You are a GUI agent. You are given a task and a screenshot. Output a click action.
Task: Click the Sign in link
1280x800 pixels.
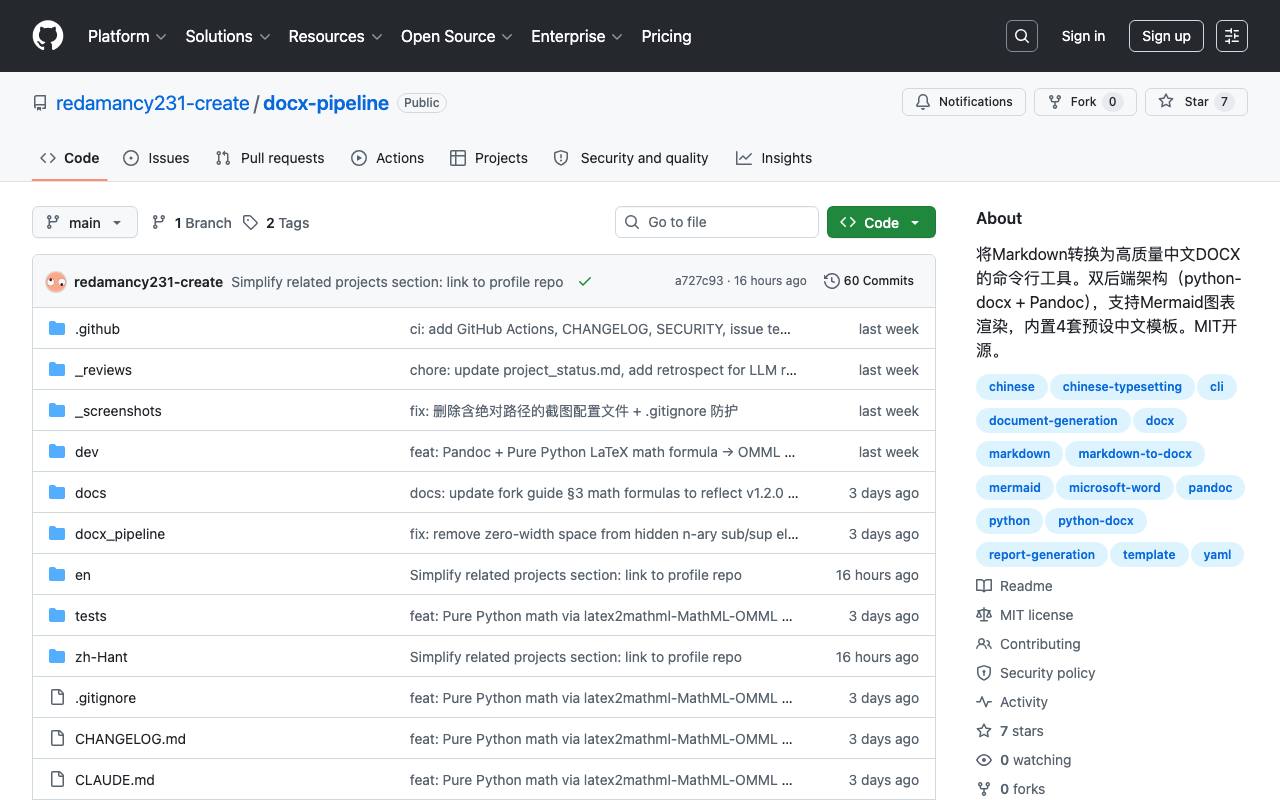click(1083, 36)
